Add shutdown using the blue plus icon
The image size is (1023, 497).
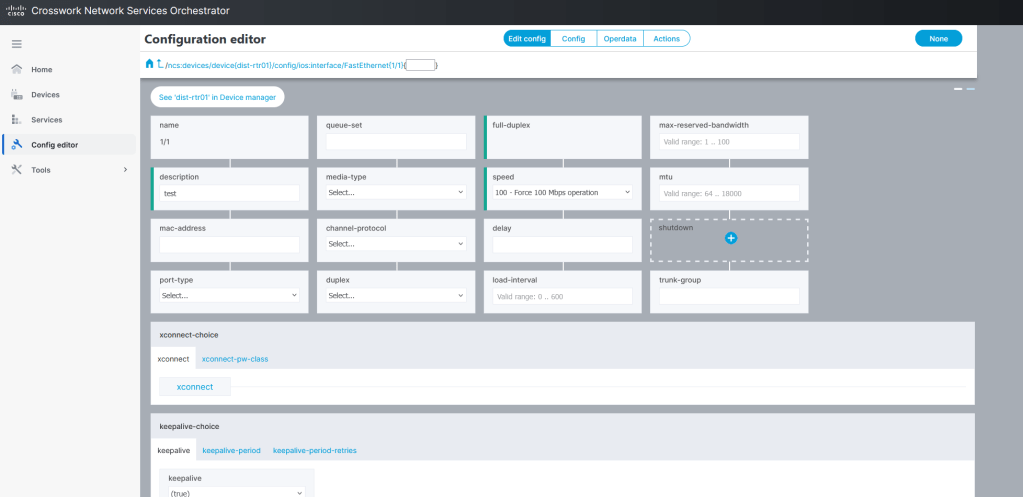pyautogui.click(x=730, y=238)
